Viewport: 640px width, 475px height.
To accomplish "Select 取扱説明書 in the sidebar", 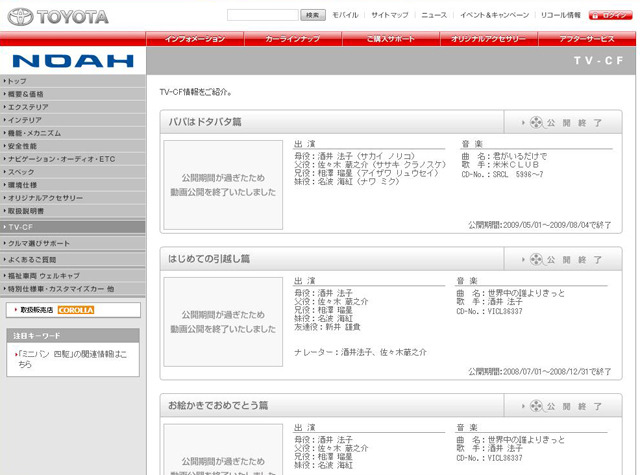I will point(73,211).
